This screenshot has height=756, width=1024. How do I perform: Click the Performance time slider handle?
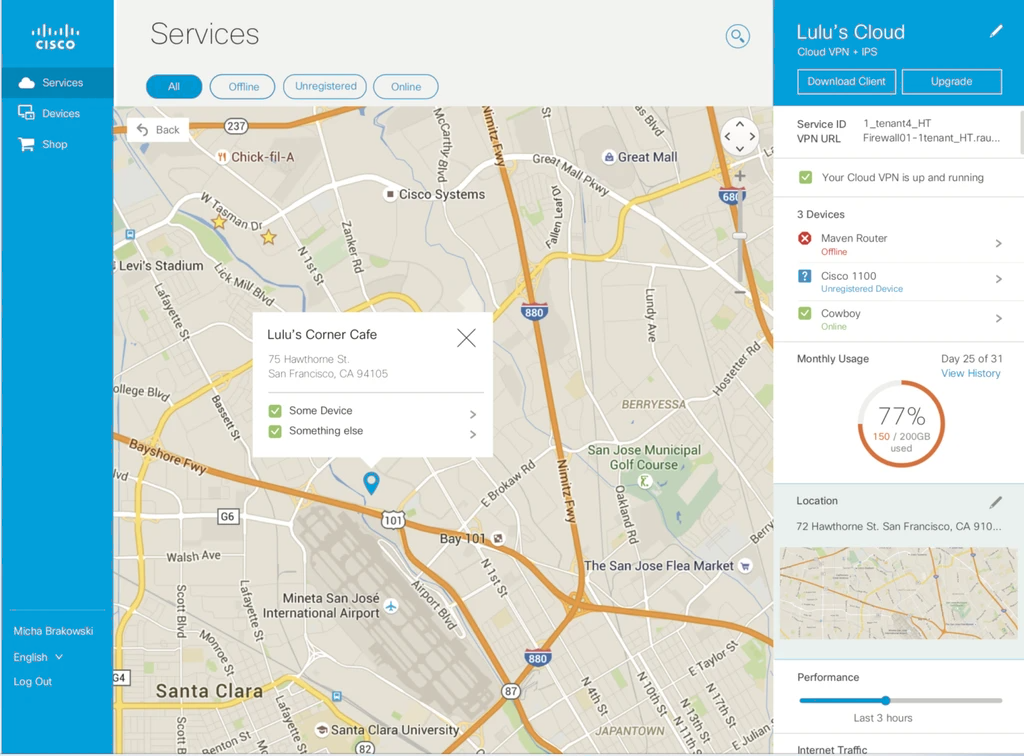click(886, 701)
